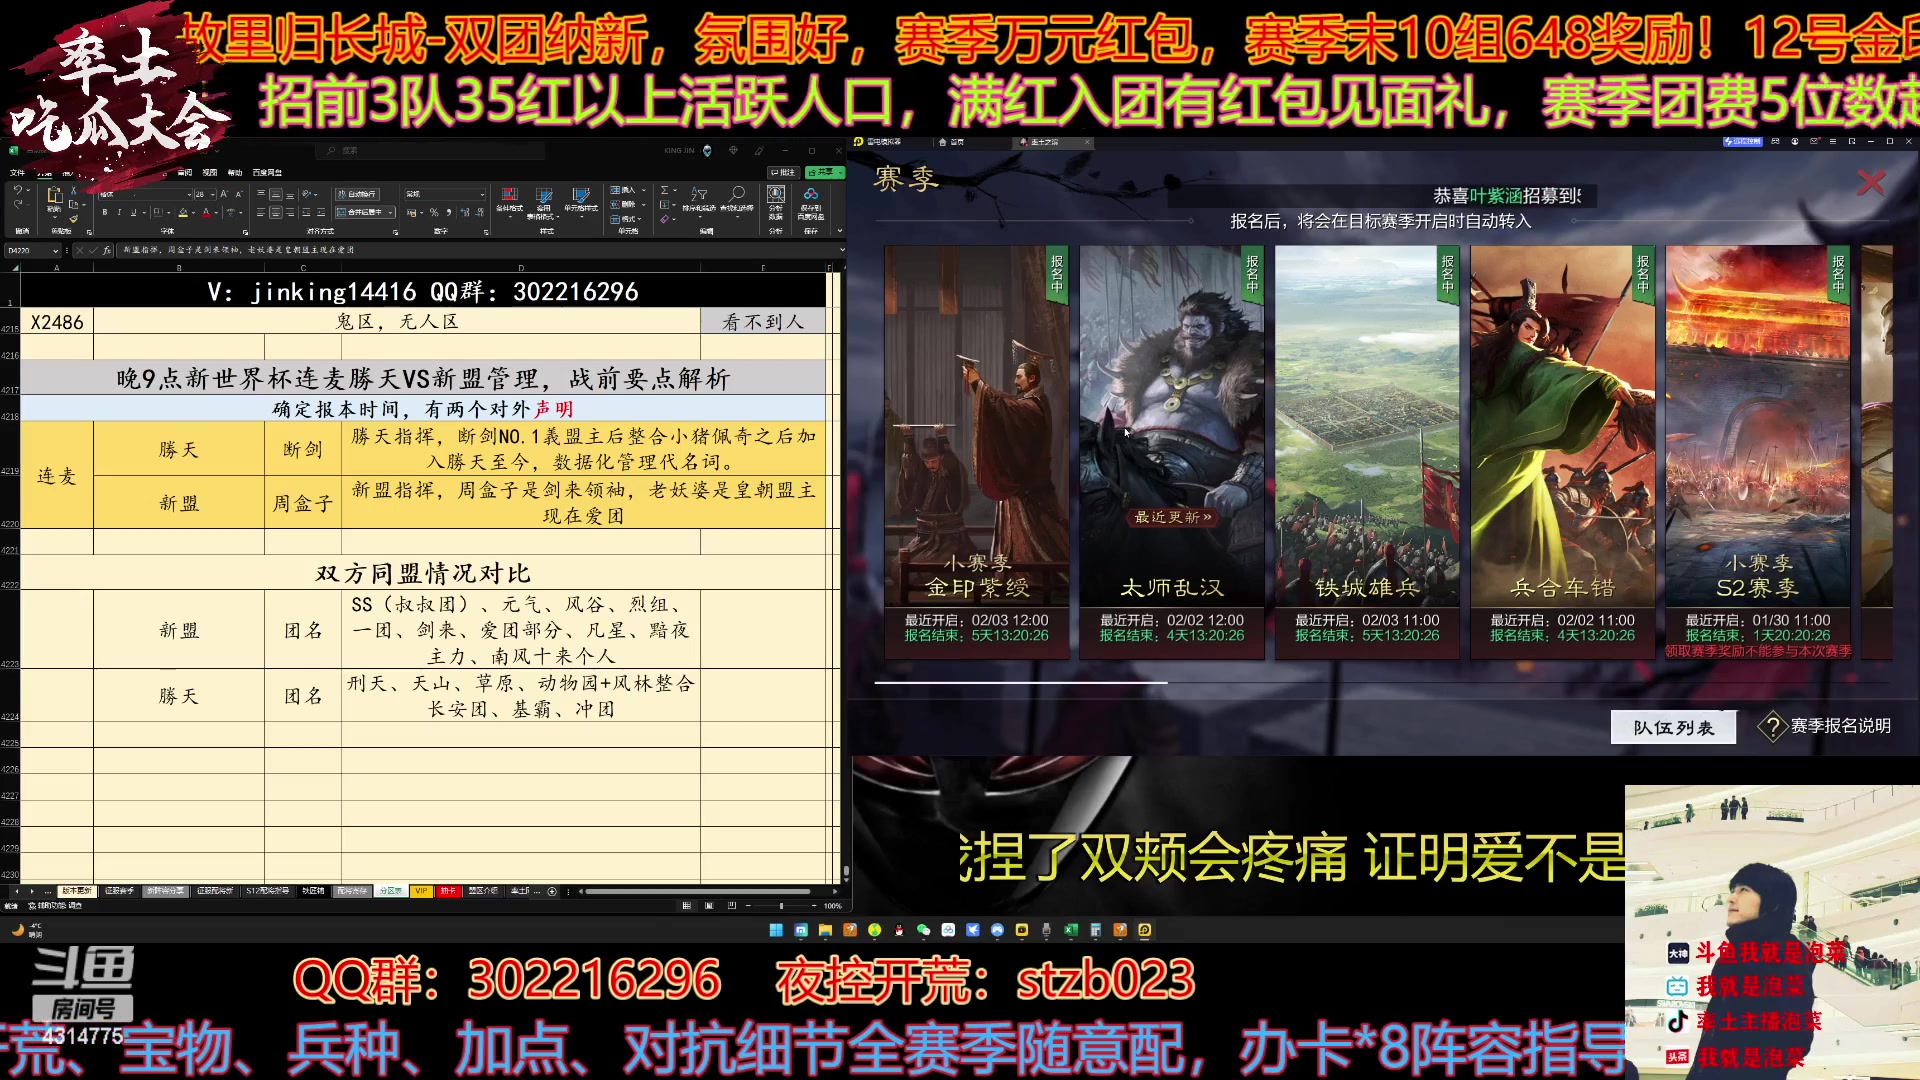Open 赛季报名说明 help with question mark icon

tap(1826, 726)
